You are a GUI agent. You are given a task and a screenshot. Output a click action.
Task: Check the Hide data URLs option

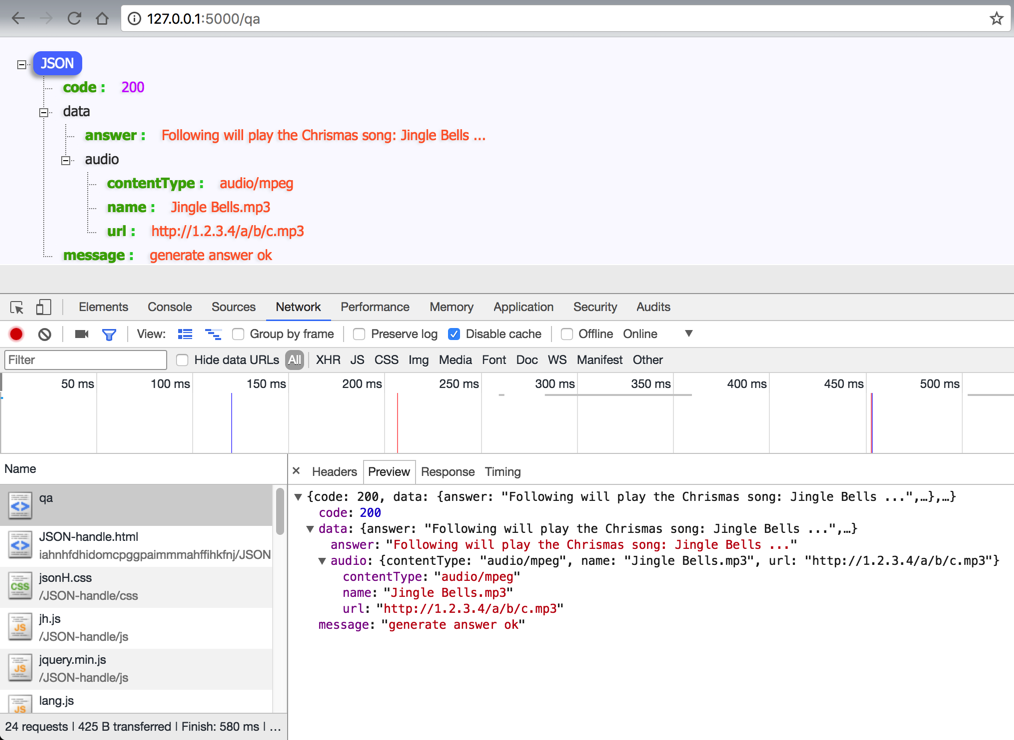(x=182, y=360)
